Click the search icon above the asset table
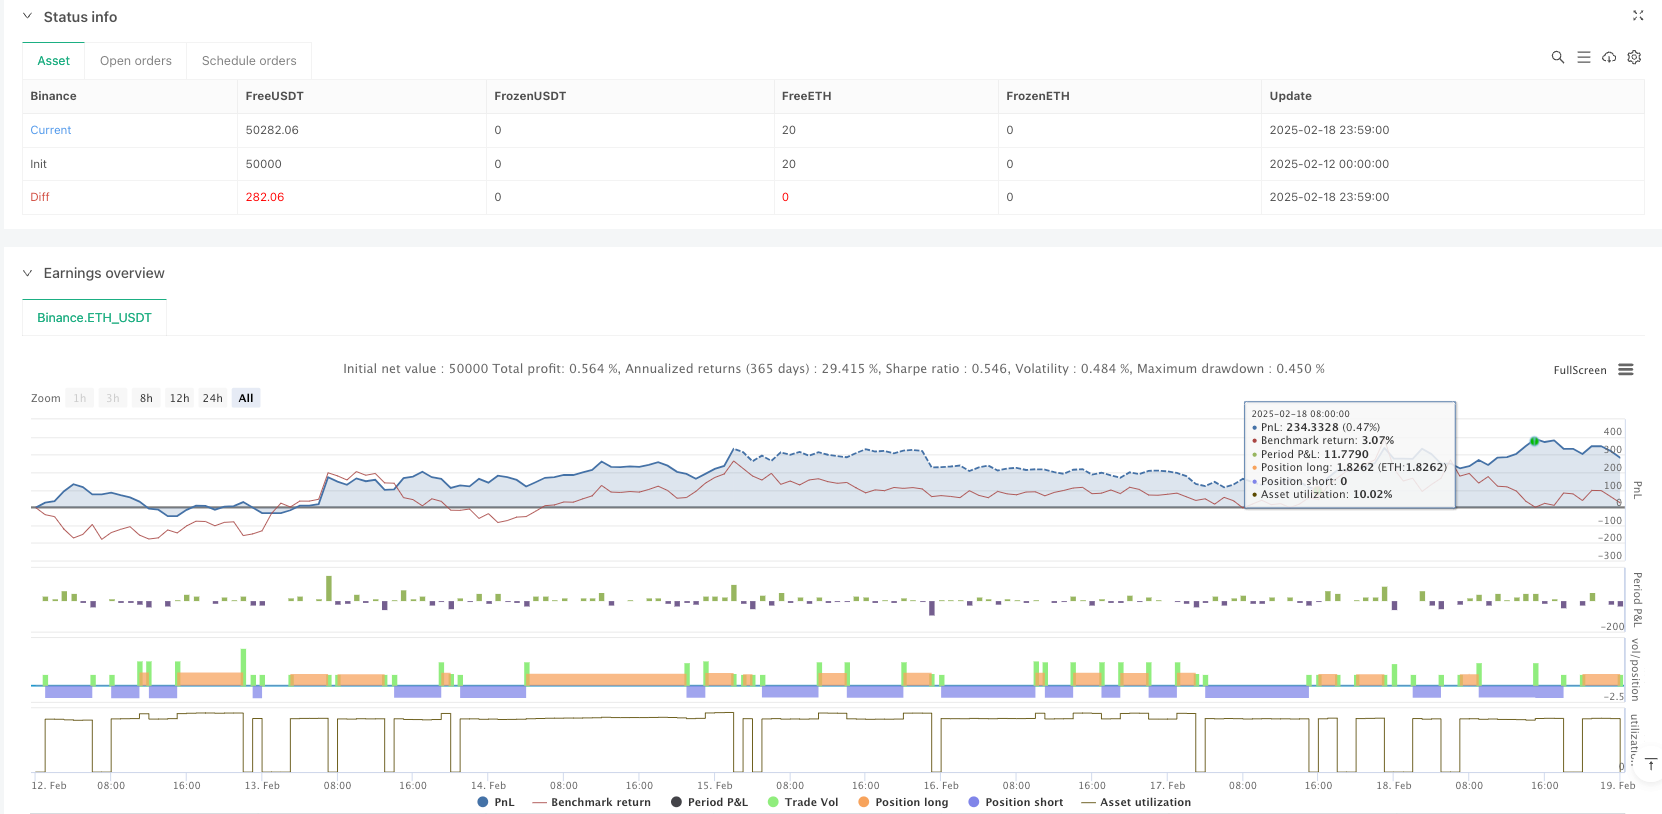Screen dimensions: 1662x814 [x=1557, y=58]
